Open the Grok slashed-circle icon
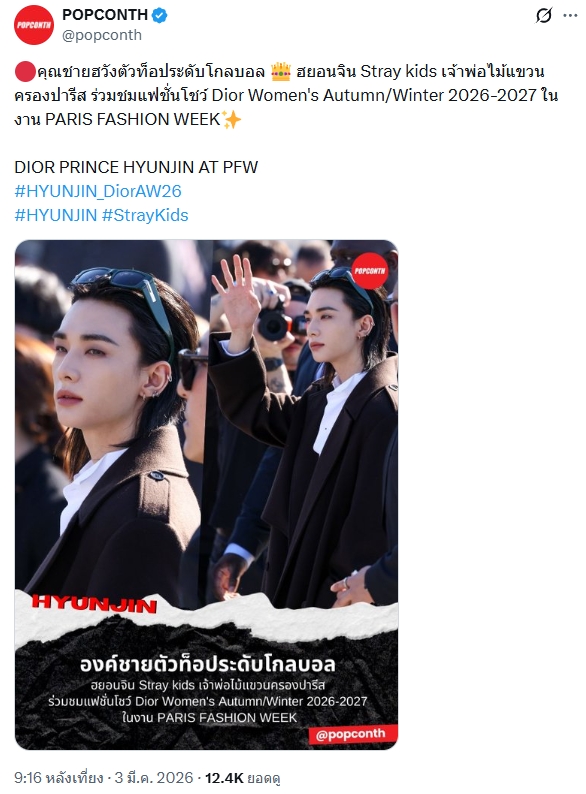 (543, 16)
